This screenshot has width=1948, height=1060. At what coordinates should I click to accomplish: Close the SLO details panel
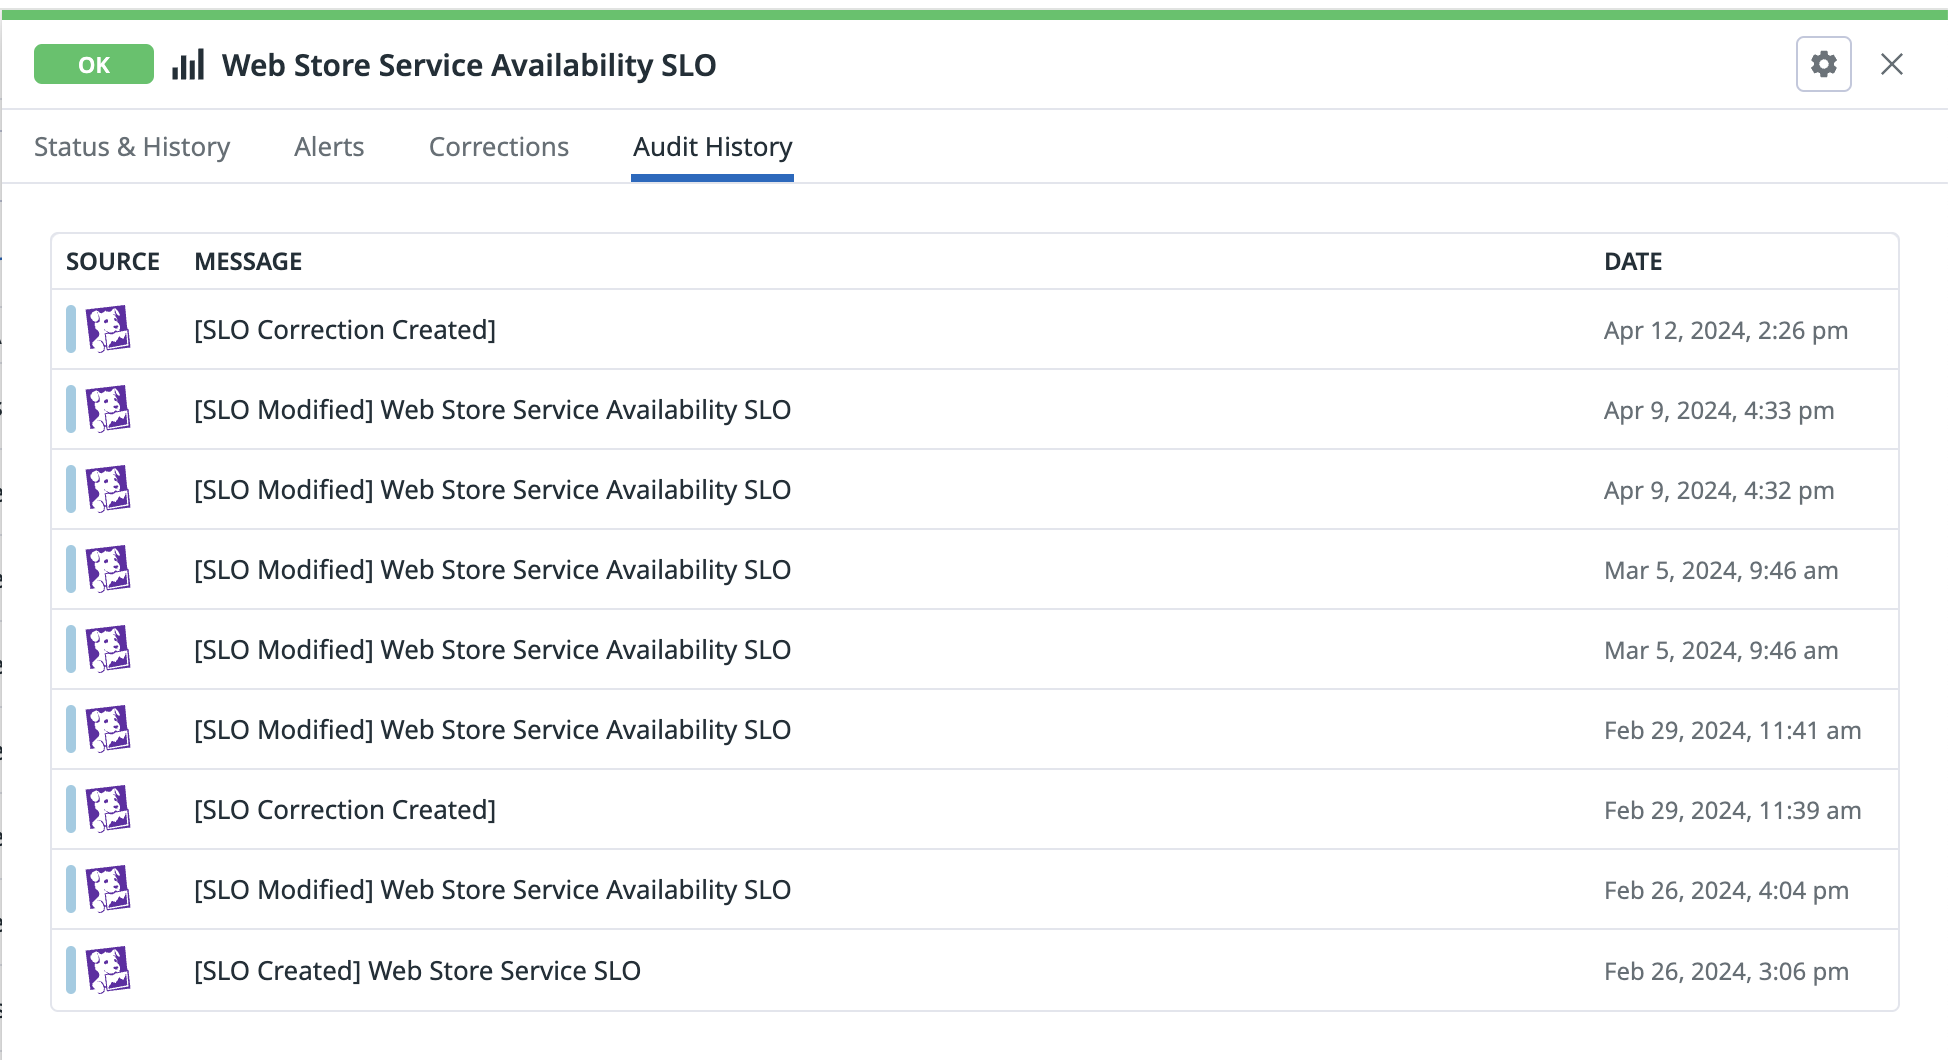[x=1891, y=64]
